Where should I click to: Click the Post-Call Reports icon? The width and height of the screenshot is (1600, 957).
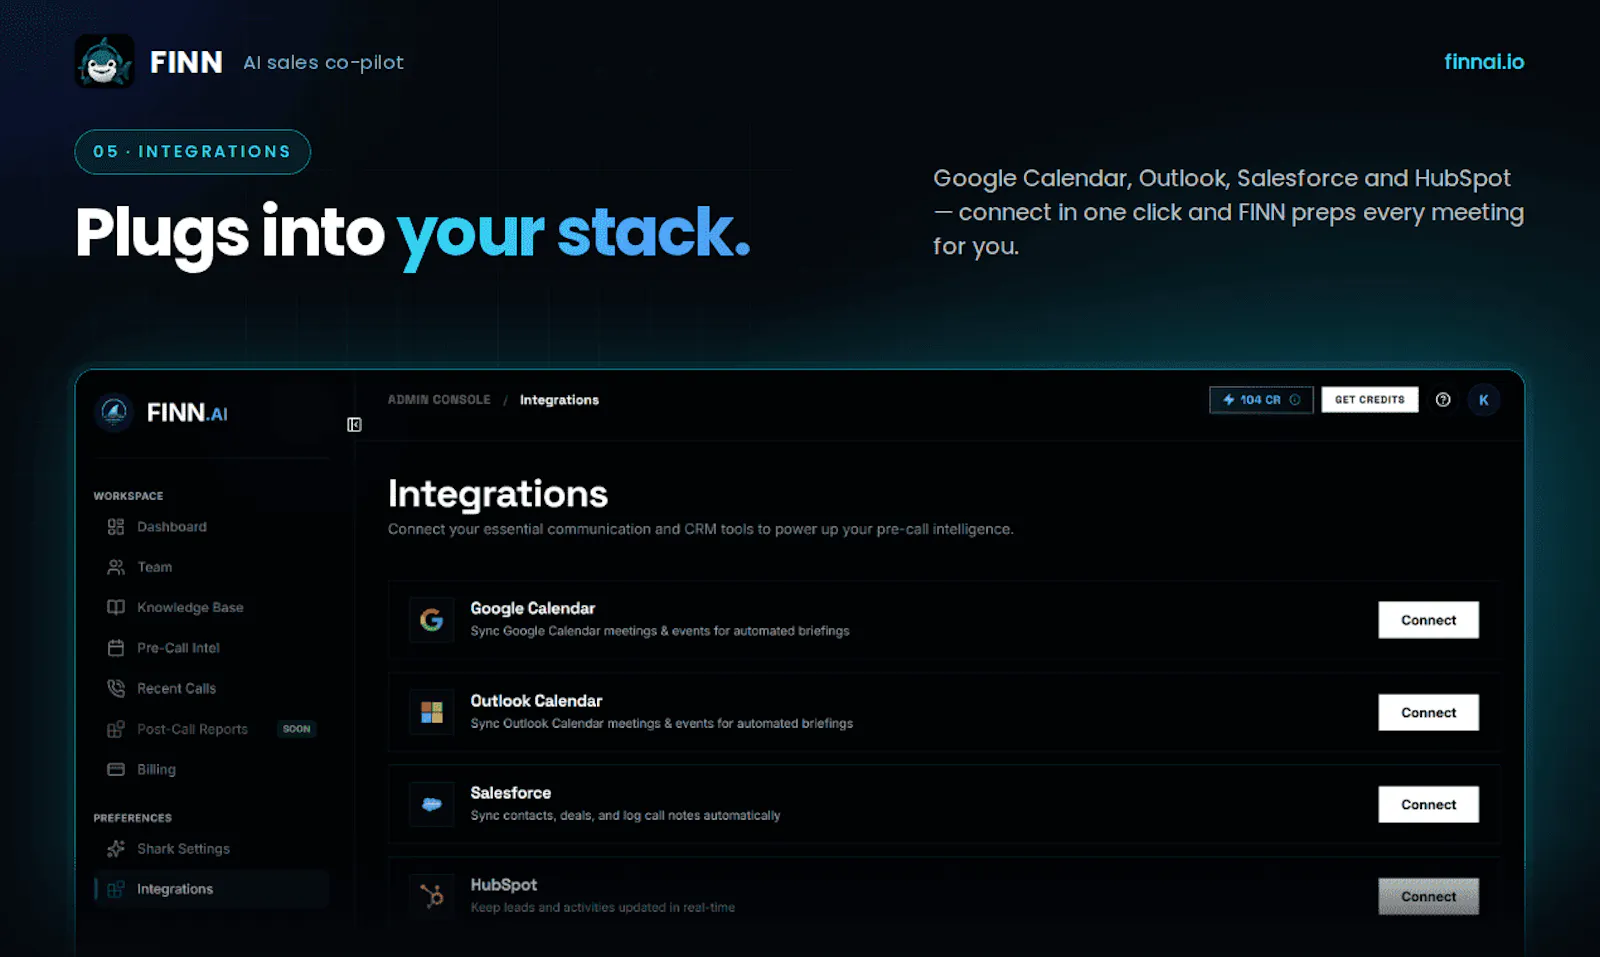click(x=116, y=729)
